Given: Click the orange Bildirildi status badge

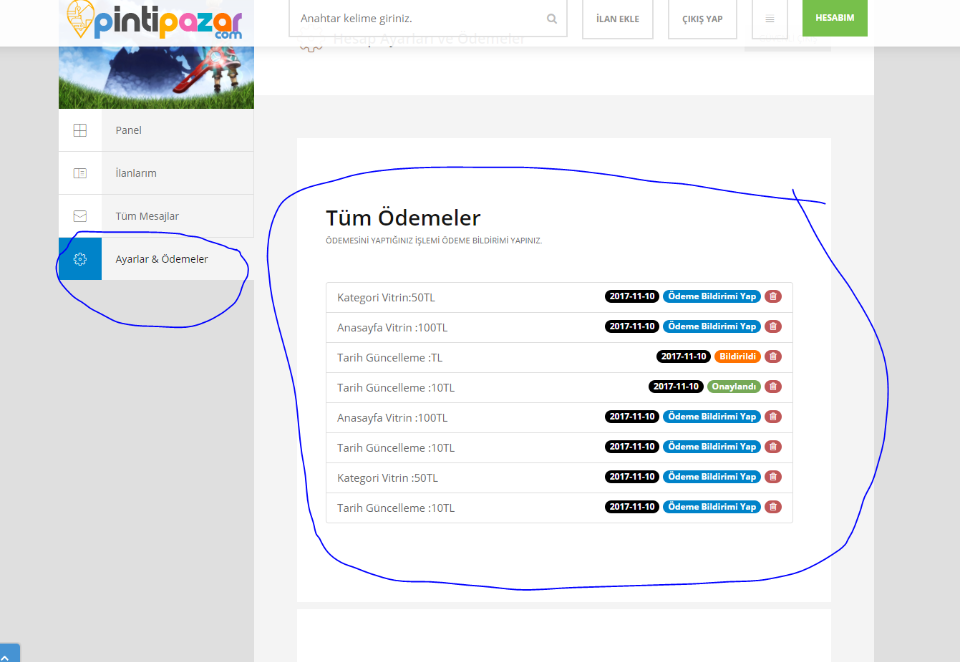Looking at the screenshot, I should pyautogui.click(x=737, y=357).
